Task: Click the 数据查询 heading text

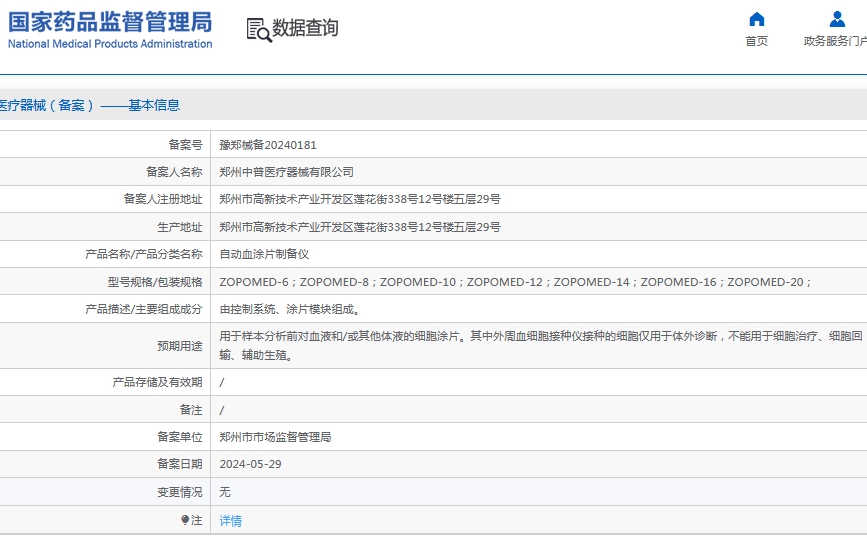Action: pyautogui.click(x=305, y=28)
